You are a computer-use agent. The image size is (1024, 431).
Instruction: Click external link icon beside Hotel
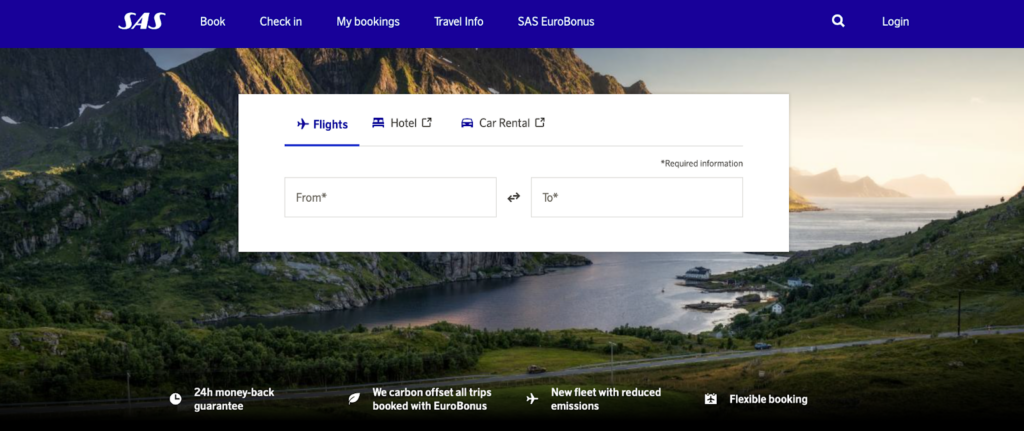pyautogui.click(x=427, y=123)
